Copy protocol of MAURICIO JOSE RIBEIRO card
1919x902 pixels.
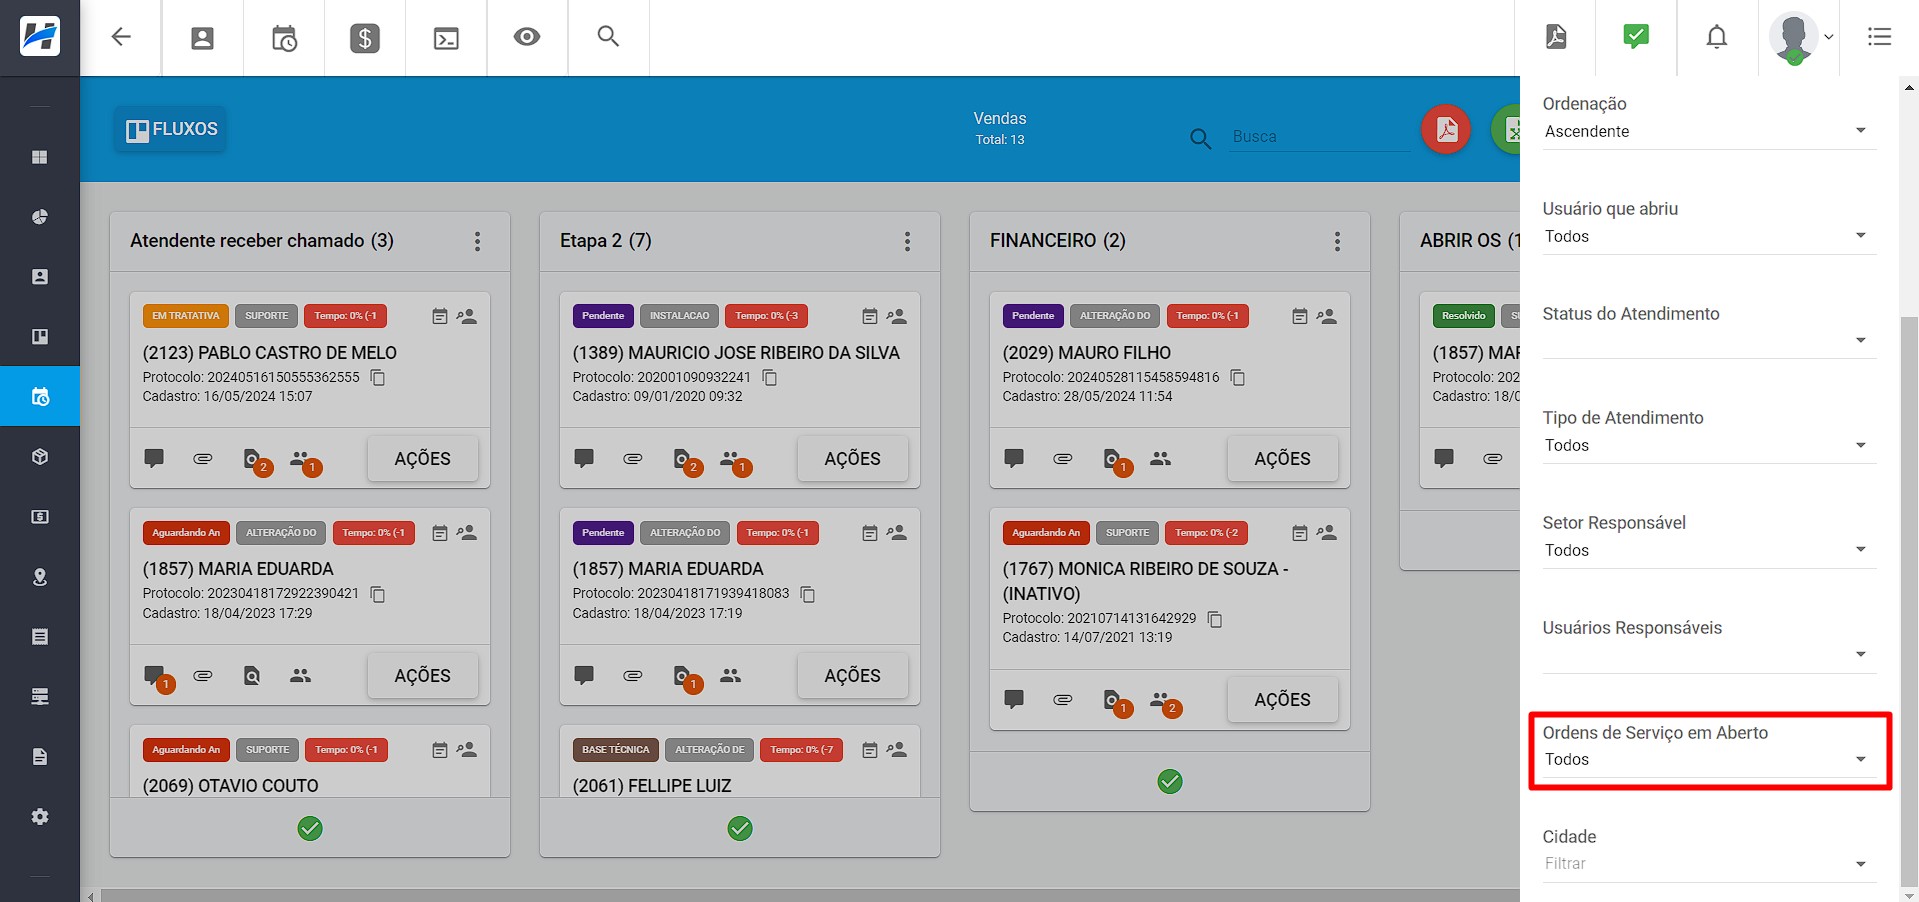[x=770, y=378]
